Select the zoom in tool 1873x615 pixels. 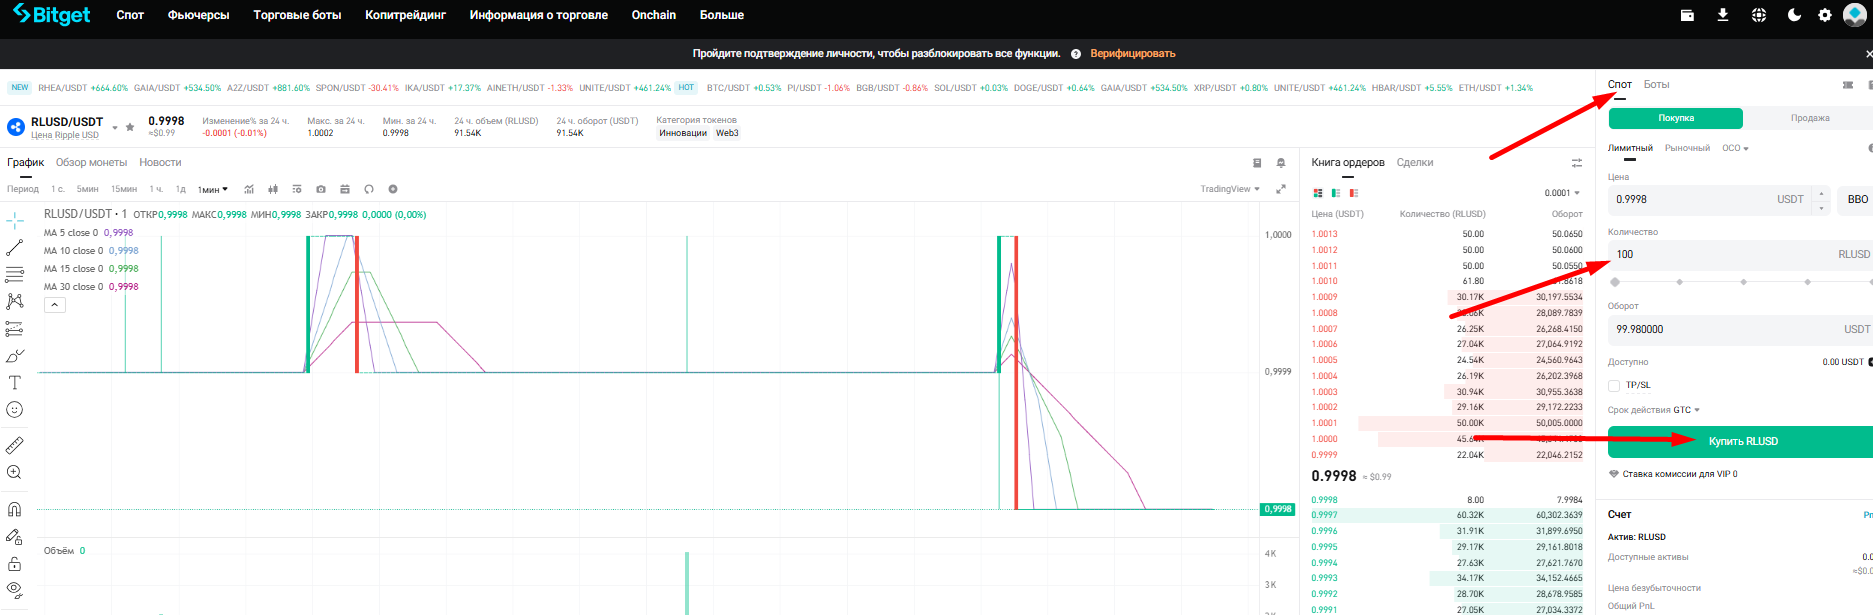(15, 472)
